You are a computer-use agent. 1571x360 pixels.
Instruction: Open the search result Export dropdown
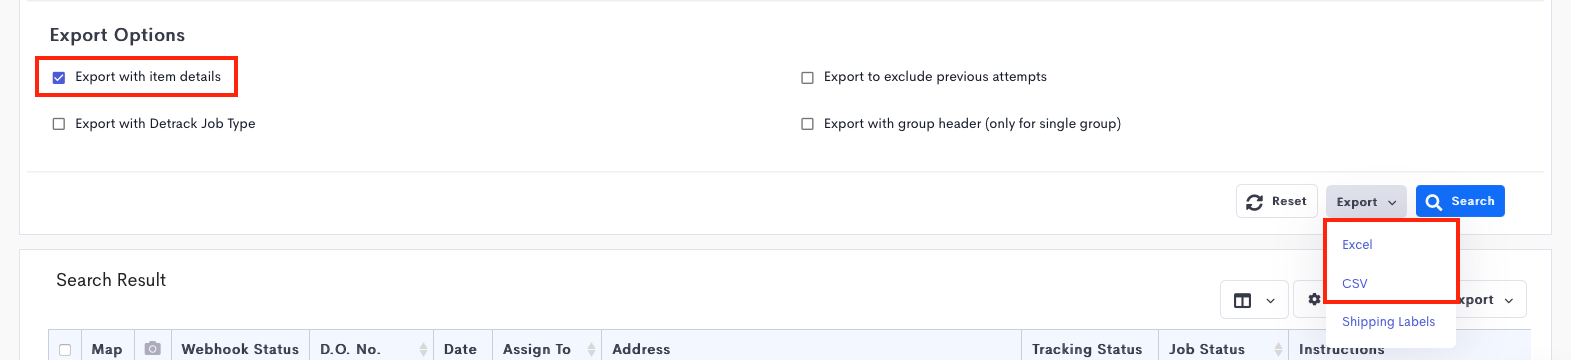[x=1492, y=300]
